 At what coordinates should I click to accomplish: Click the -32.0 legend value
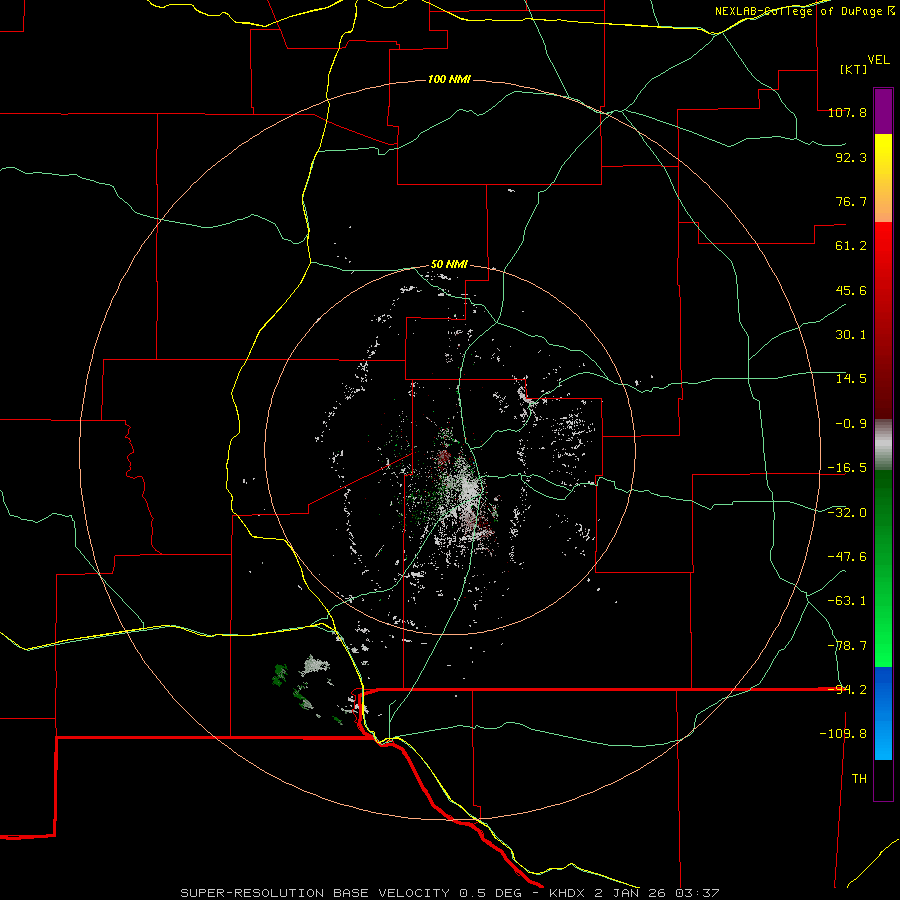click(847, 513)
